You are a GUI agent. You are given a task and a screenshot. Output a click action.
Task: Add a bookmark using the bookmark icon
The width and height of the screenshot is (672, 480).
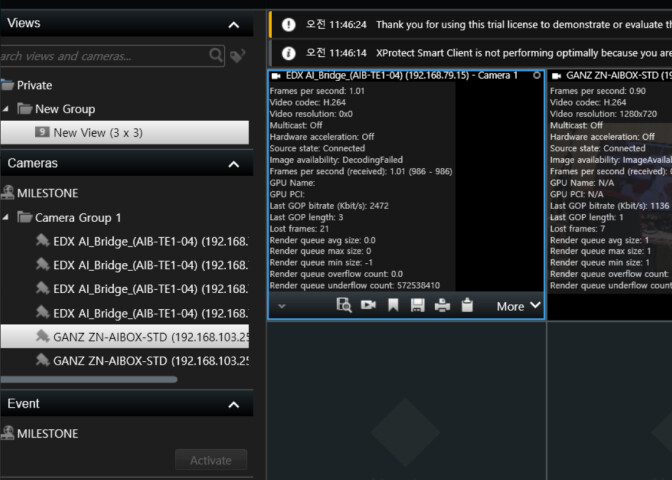[x=393, y=305]
